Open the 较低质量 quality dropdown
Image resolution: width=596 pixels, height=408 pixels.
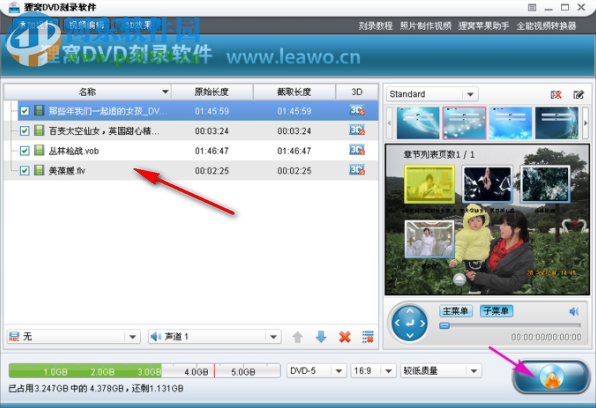(441, 371)
